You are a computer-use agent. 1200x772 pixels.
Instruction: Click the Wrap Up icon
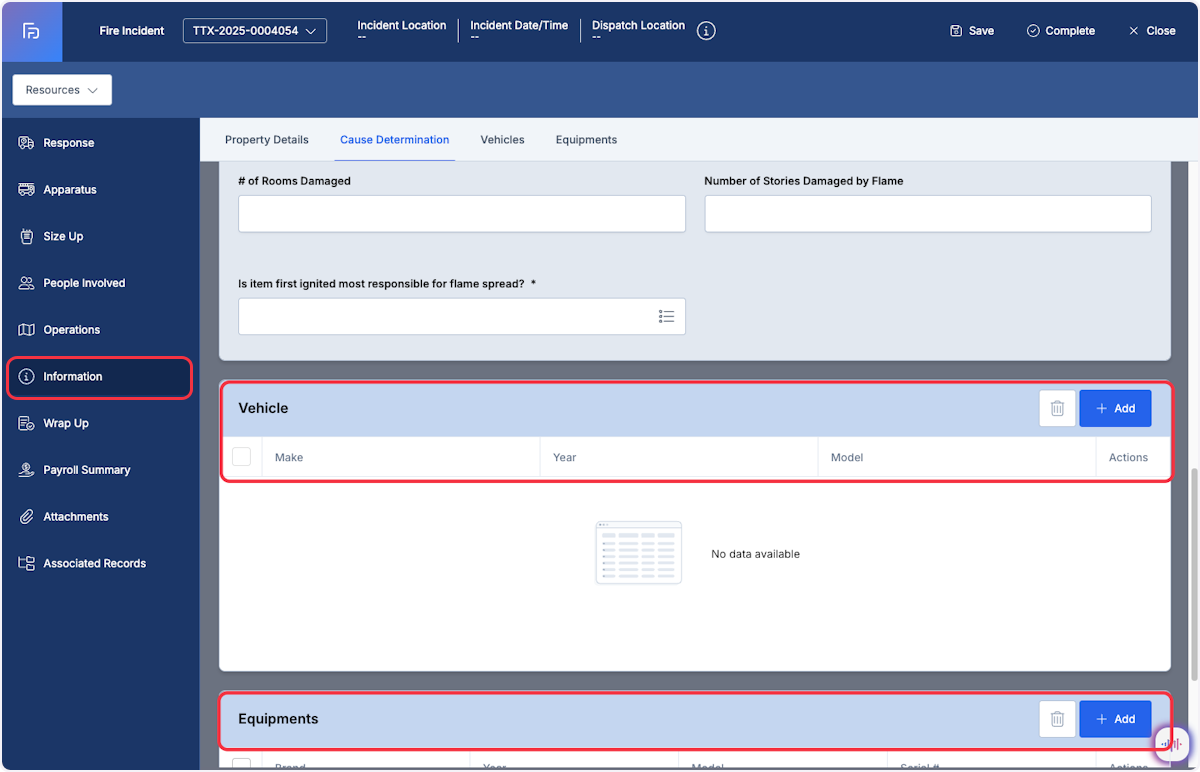[x=27, y=423]
